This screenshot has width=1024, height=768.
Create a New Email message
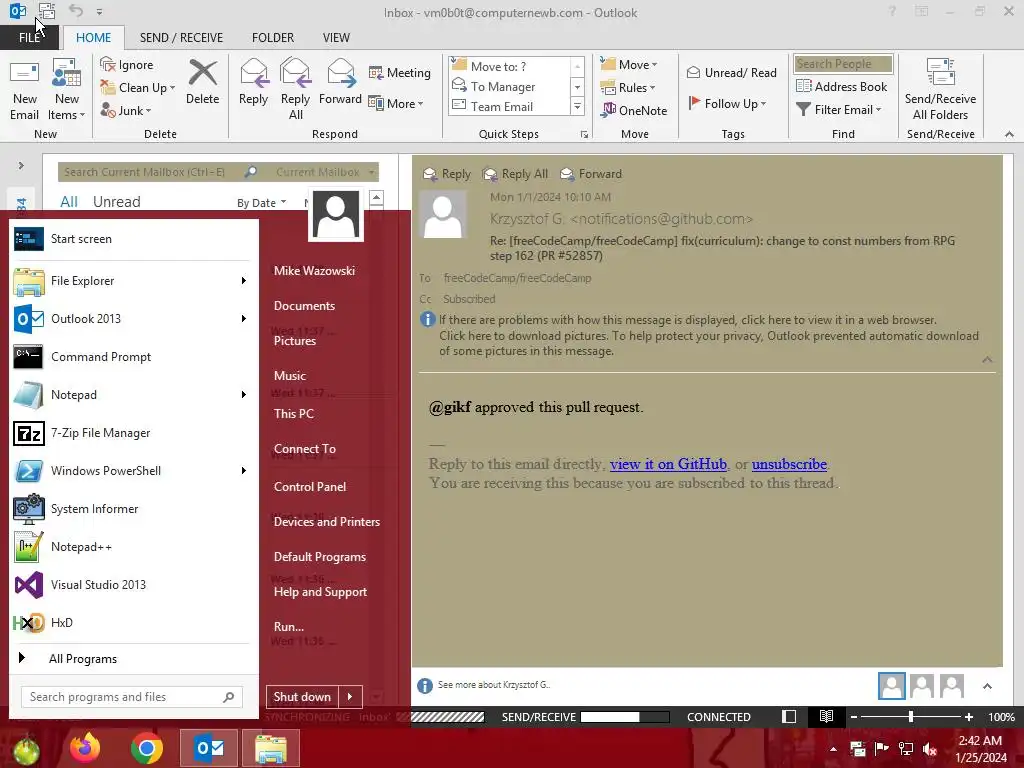(24, 90)
